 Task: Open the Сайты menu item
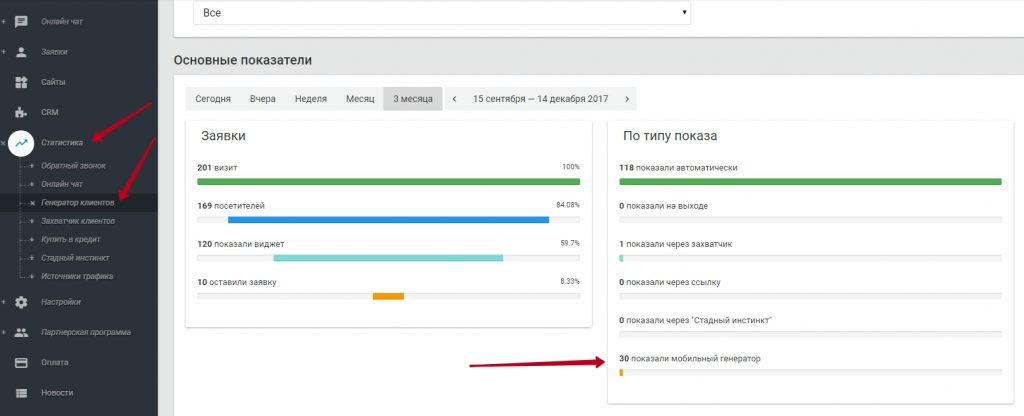(x=53, y=82)
